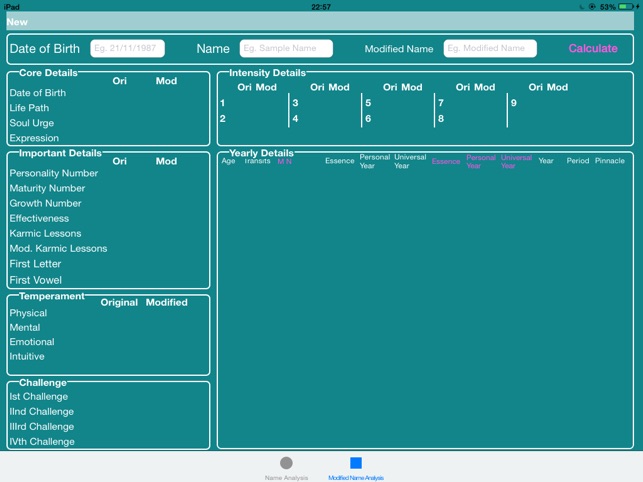Select the Growth Number row
The height and width of the screenshot is (482, 643).
click(45, 203)
